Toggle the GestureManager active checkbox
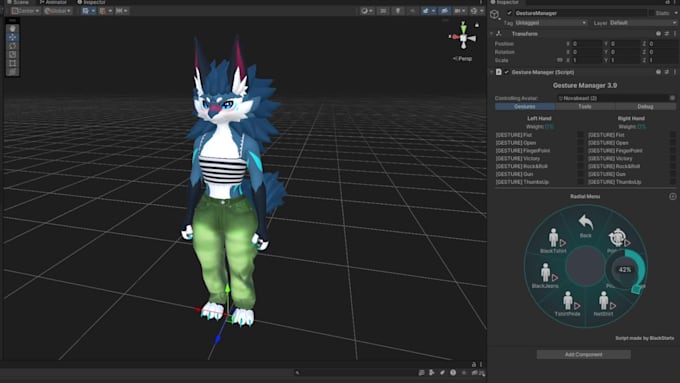The image size is (680, 383). click(x=509, y=13)
